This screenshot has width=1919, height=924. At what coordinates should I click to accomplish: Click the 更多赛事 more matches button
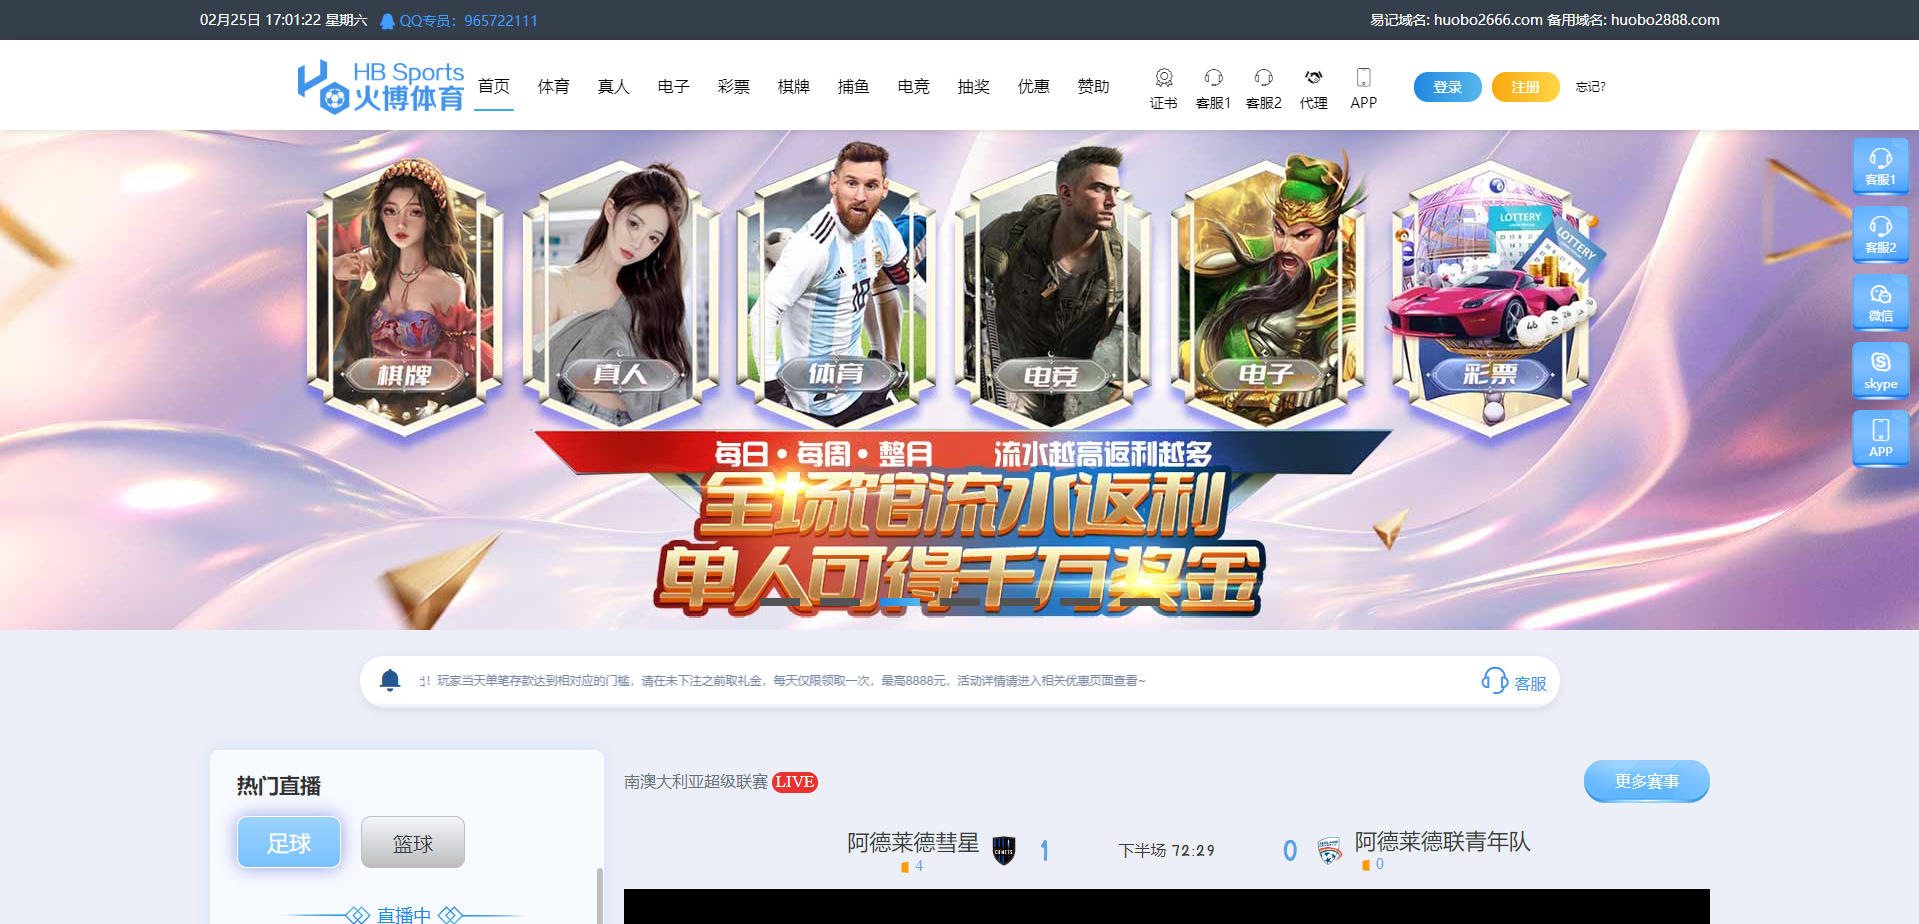(1646, 781)
